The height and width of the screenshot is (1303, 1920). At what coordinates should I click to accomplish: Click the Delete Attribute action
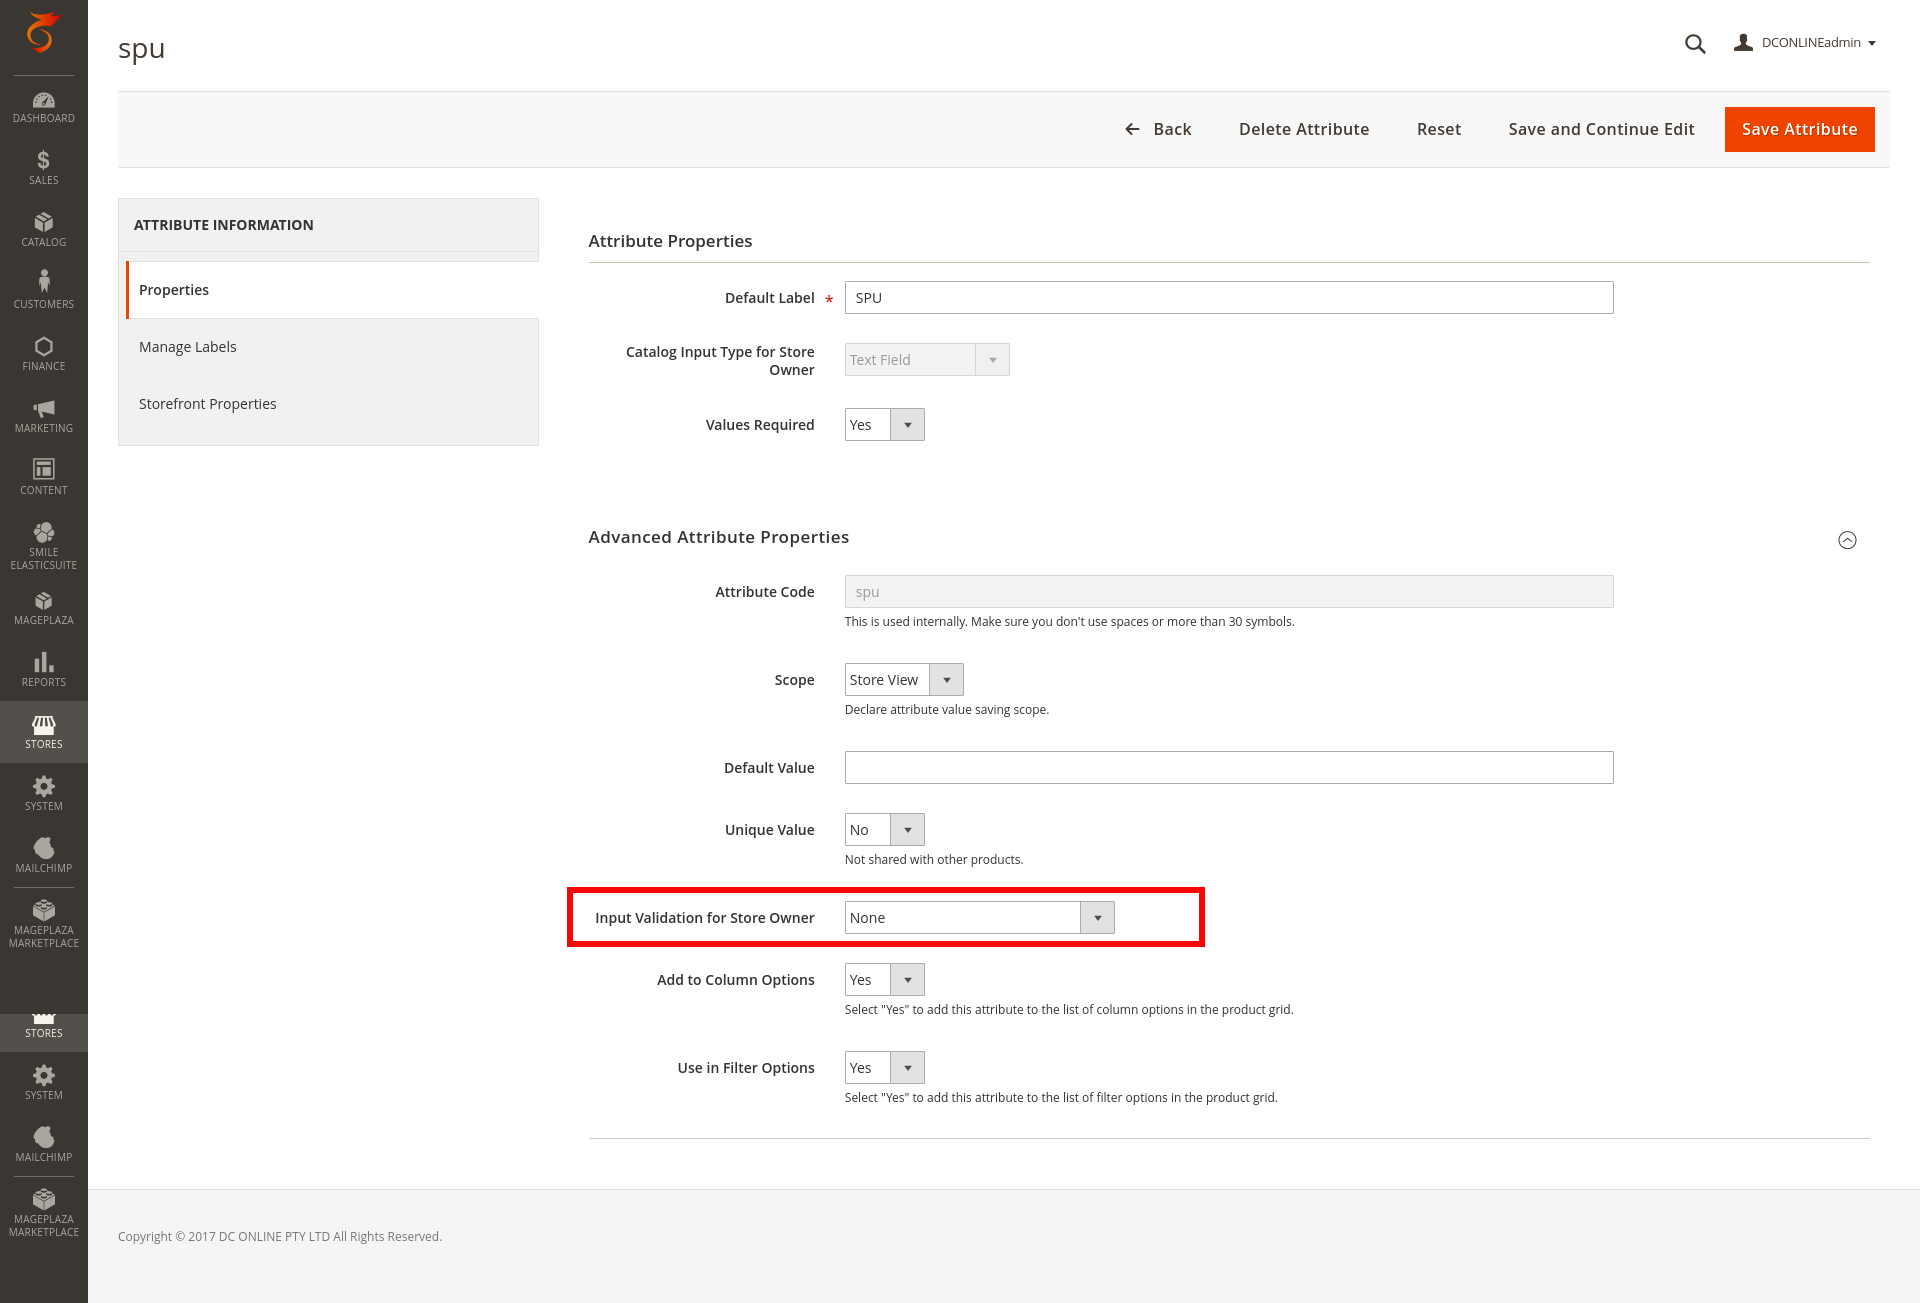tap(1303, 129)
